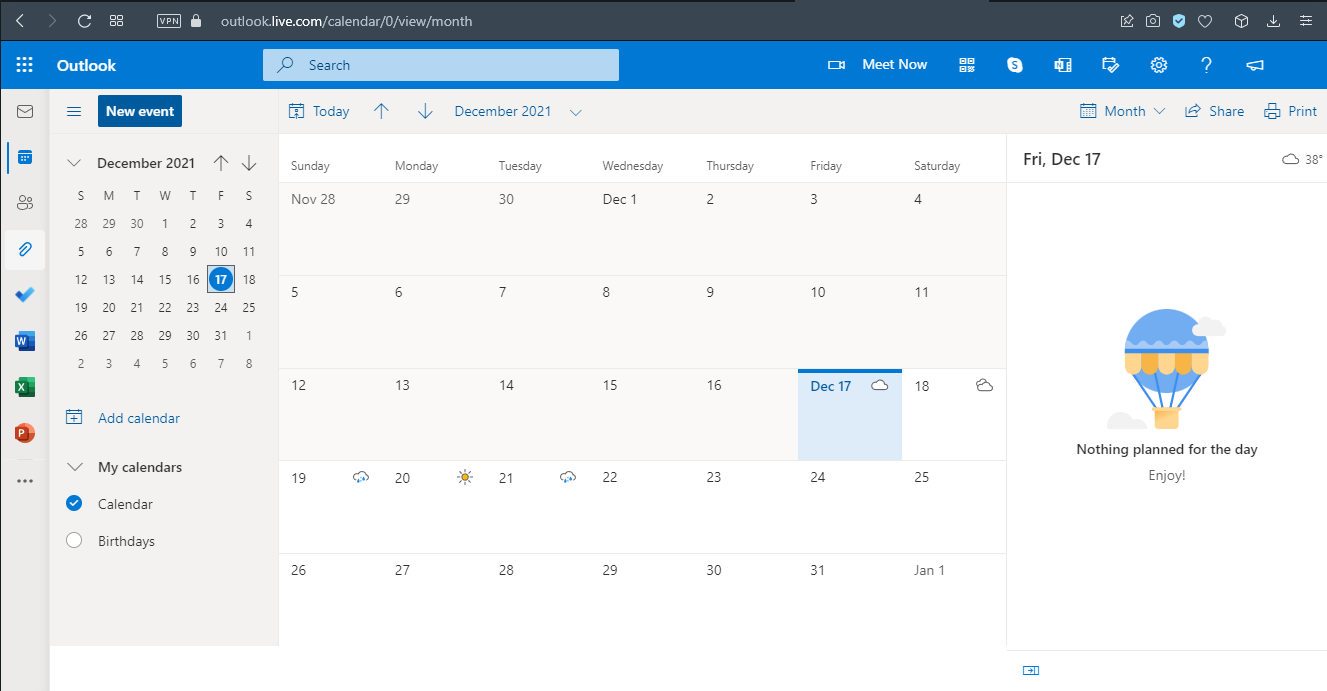
Task: Toggle the hamburger navigation pane
Action: (x=73, y=111)
